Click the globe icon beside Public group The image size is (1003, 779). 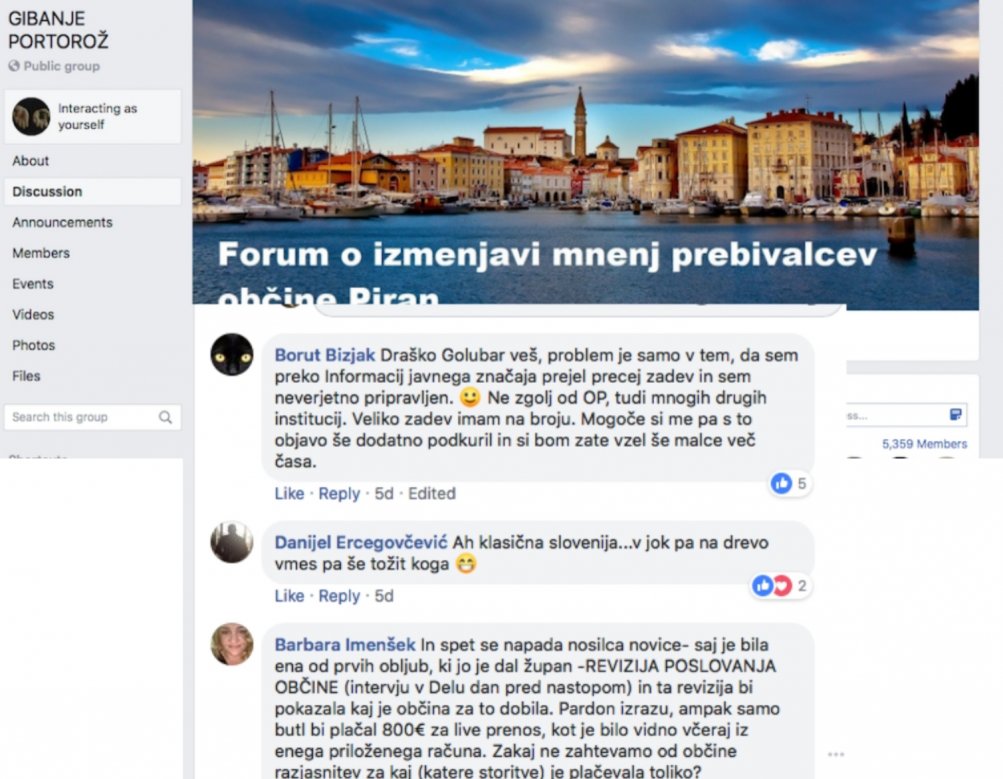[13, 66]
